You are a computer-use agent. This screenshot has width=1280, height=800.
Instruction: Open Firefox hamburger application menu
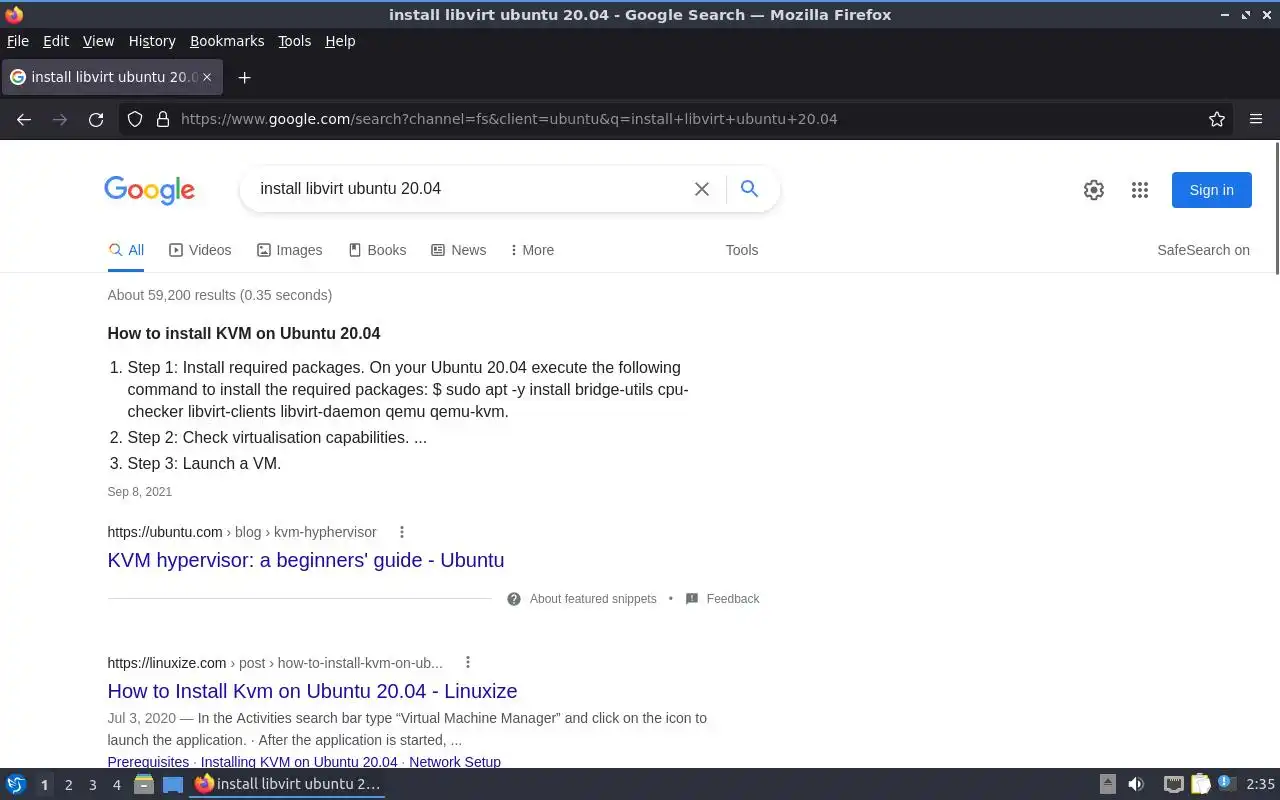coord(1256,119)
